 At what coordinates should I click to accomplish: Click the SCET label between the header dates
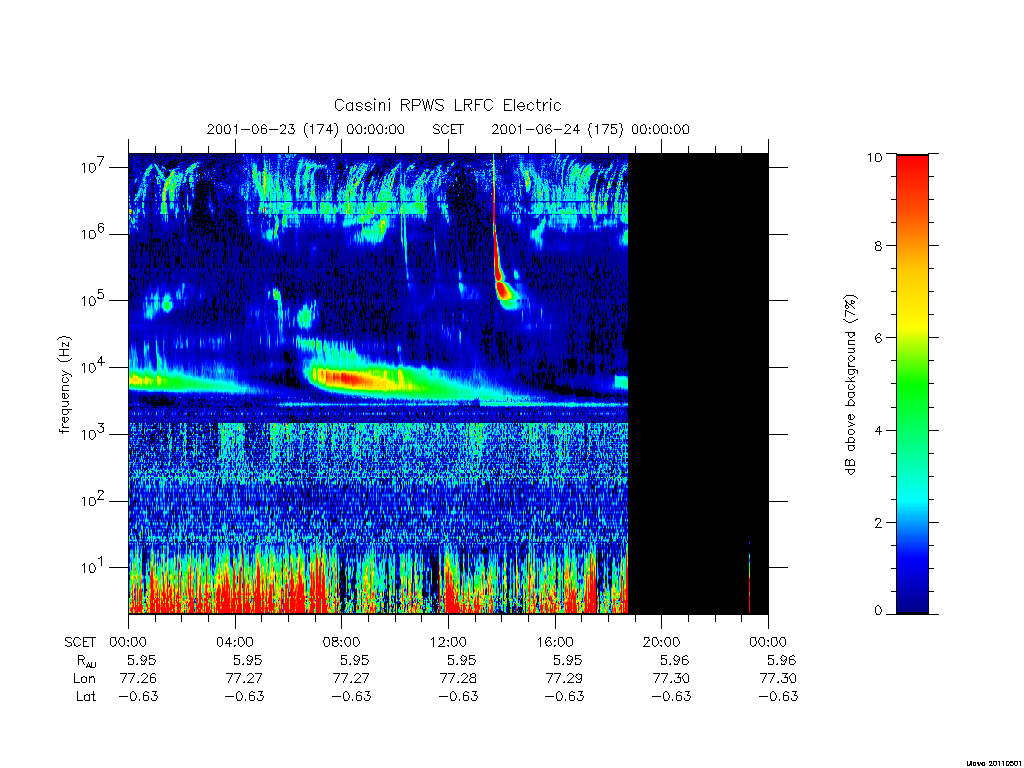click(x=448, y=129)
